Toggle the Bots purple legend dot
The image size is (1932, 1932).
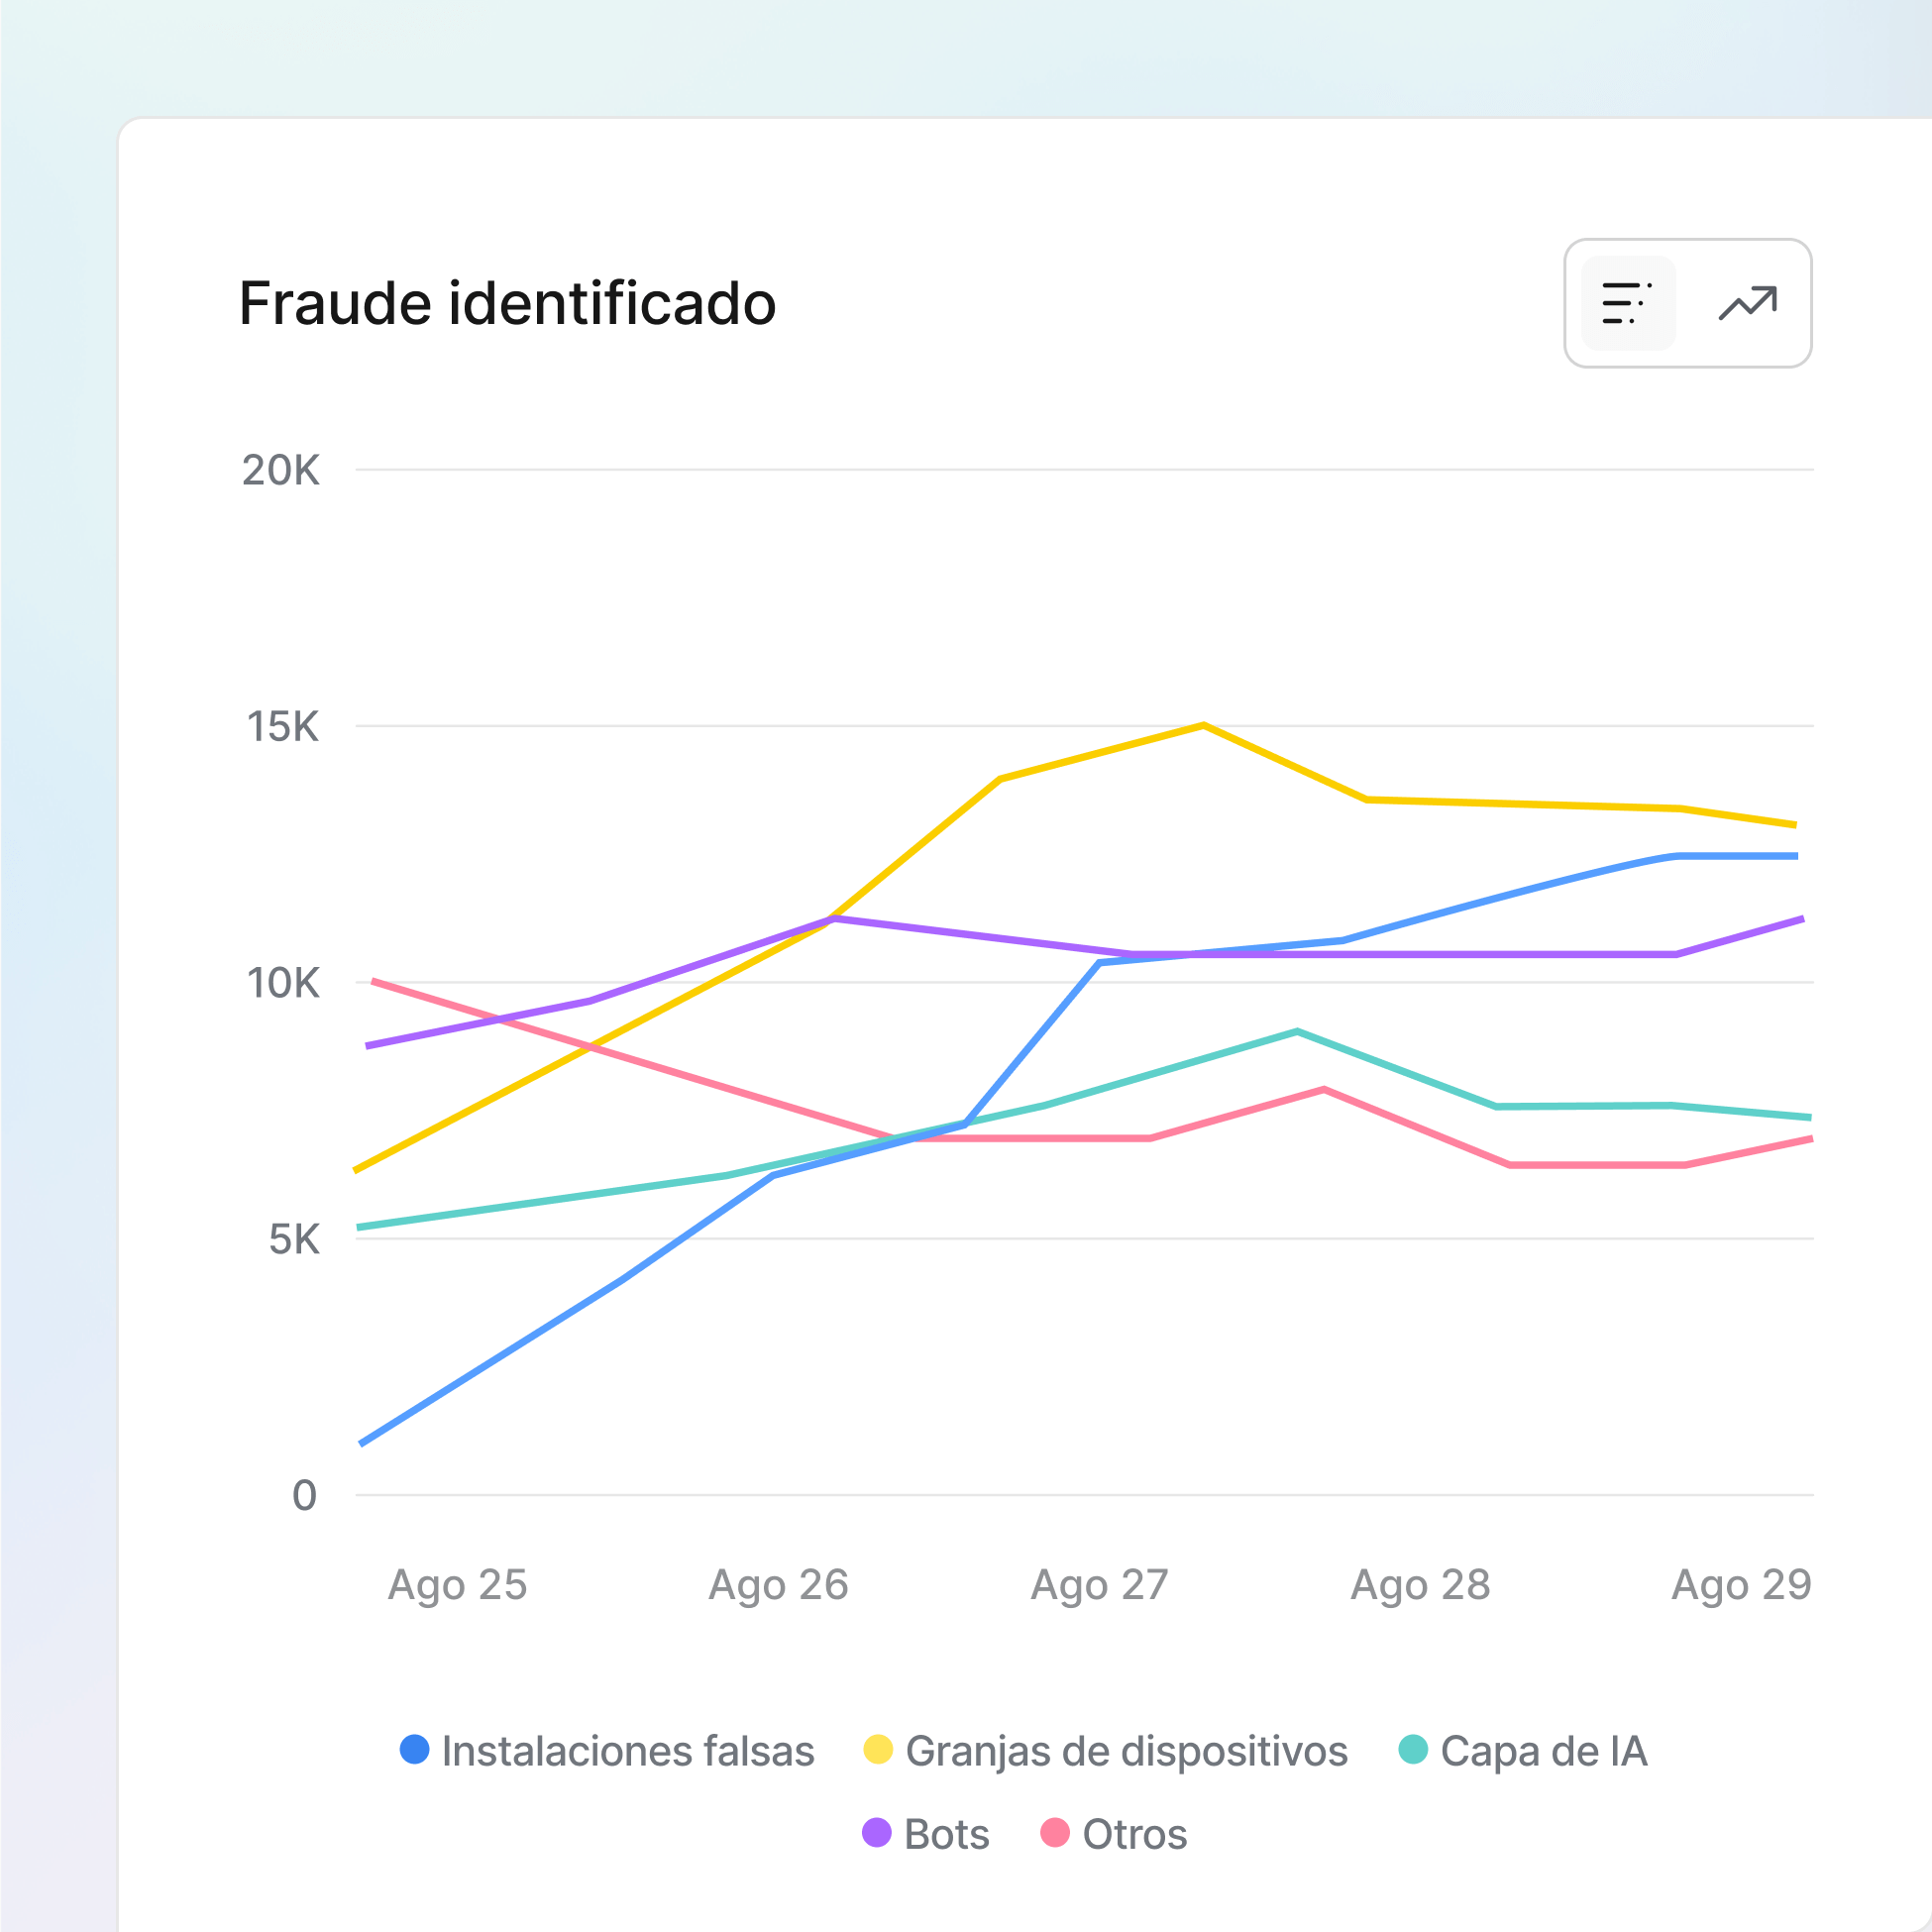876,1833
